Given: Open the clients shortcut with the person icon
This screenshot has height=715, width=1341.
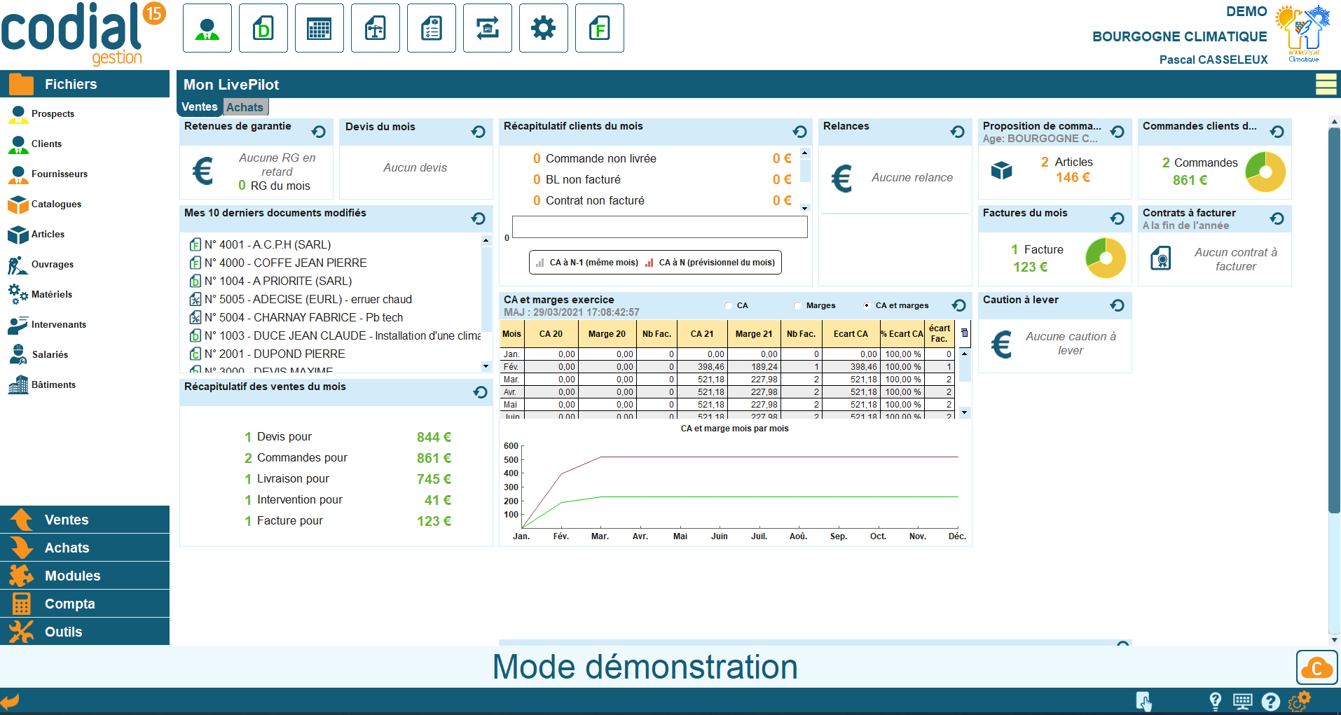Looking at the screenshot, I should 208,28.
